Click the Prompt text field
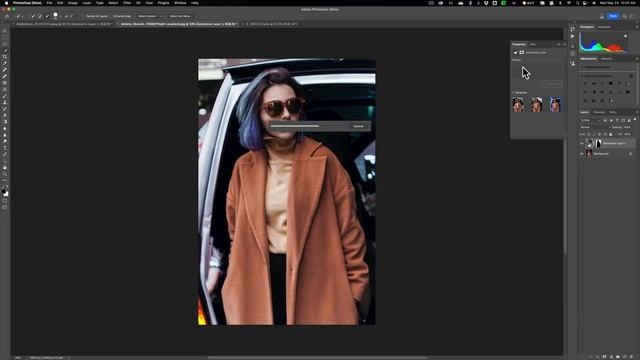640x360 pixels. pyautogui.click(x=537, y=71)
